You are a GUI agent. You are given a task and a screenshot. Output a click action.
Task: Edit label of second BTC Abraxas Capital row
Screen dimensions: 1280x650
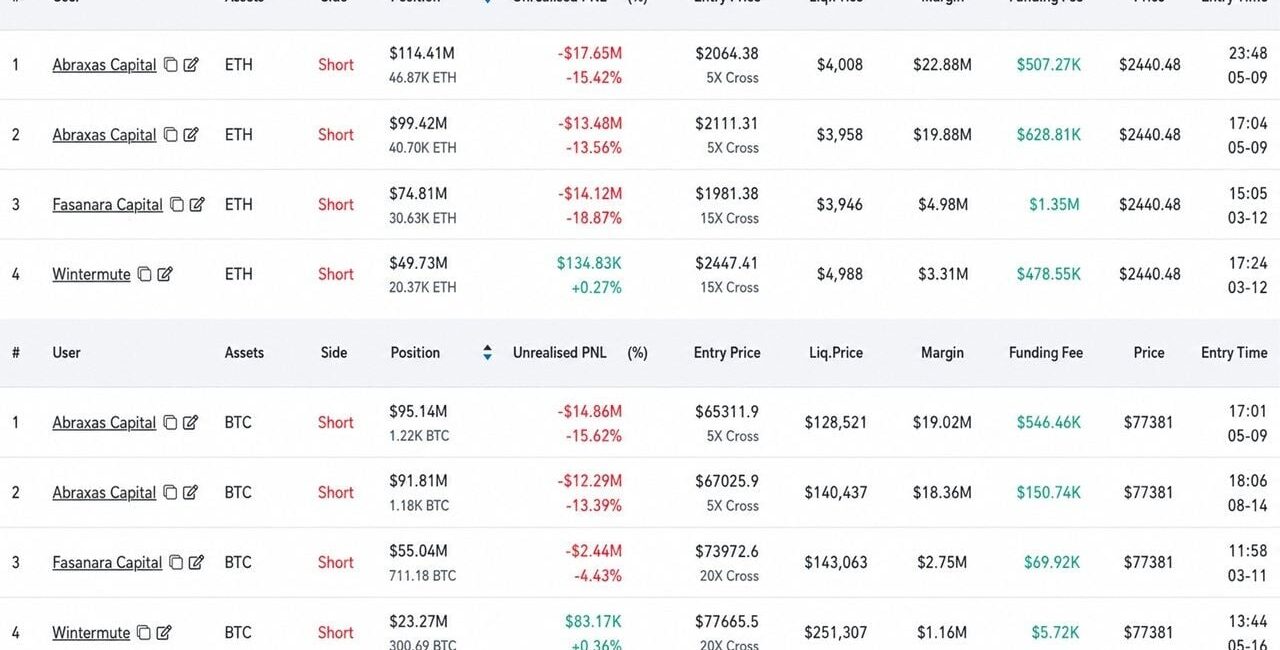coord(191,492)
